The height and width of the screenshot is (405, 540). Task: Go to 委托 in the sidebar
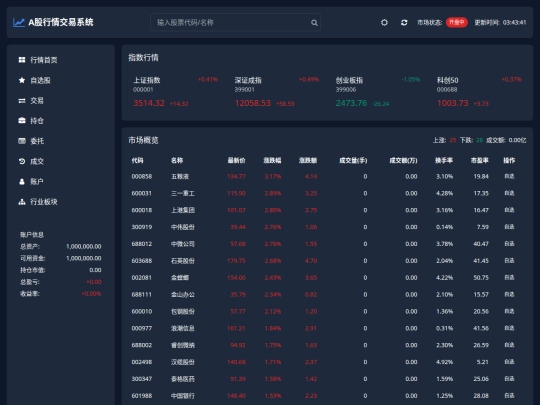tap(61, 141)
